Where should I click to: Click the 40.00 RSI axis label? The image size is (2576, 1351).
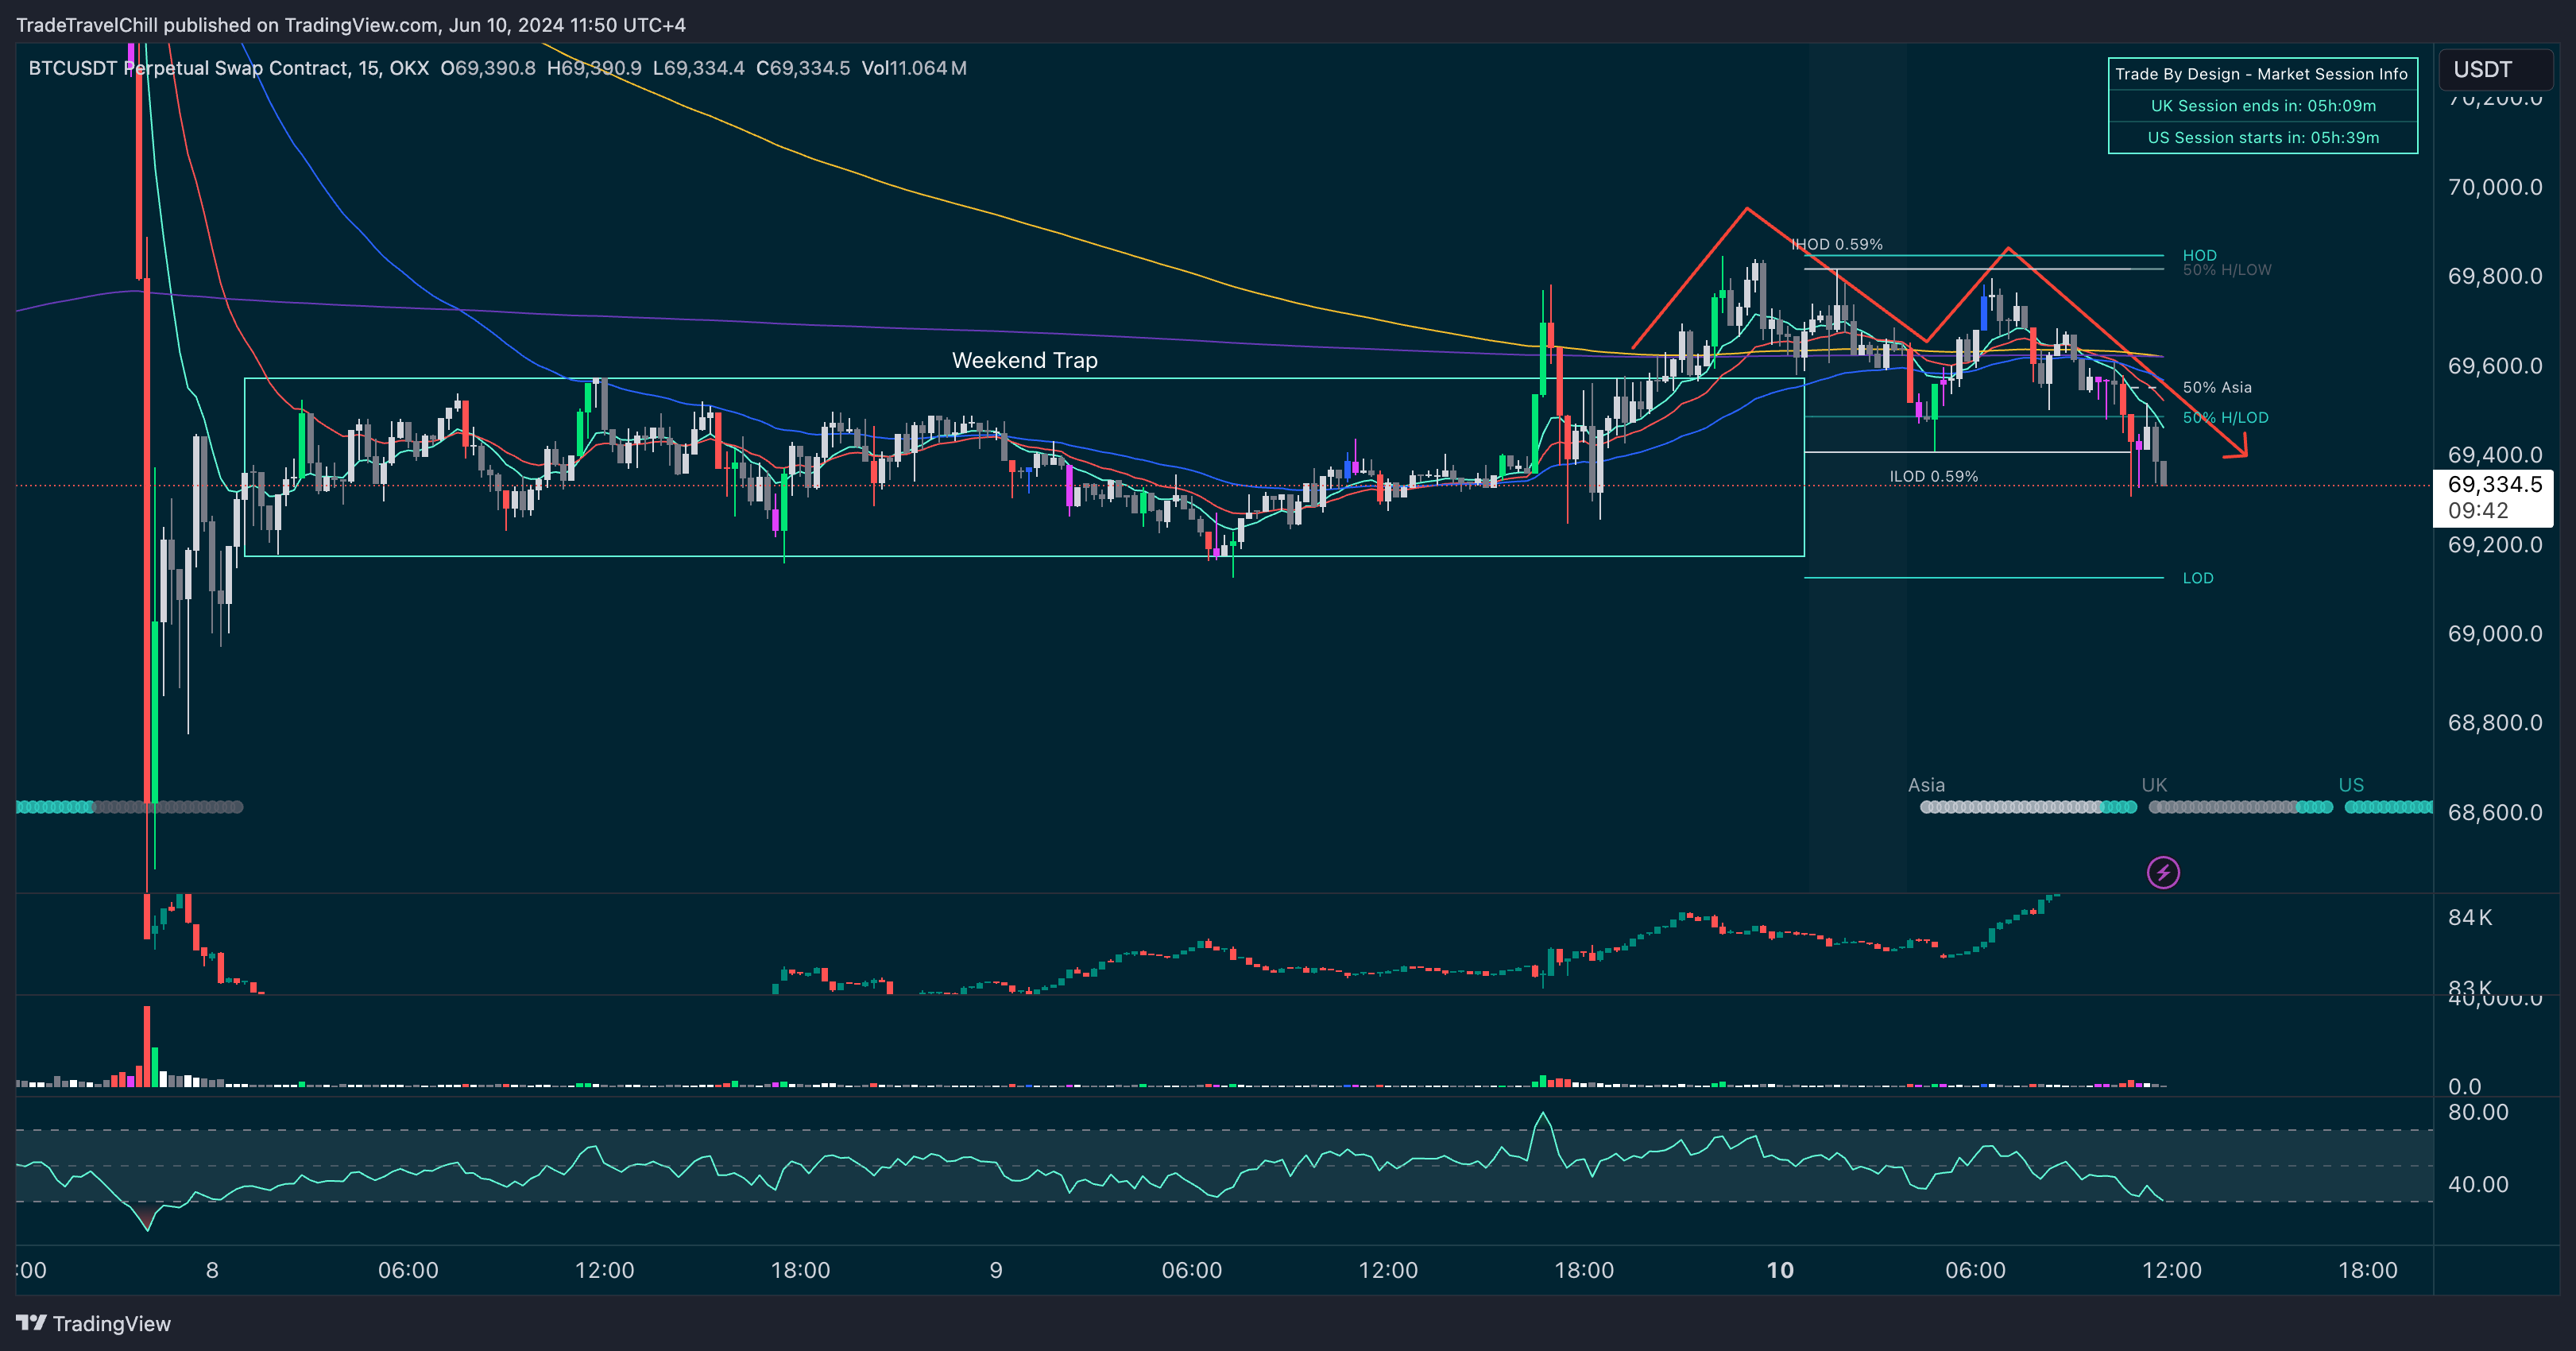[2477, 1184]
